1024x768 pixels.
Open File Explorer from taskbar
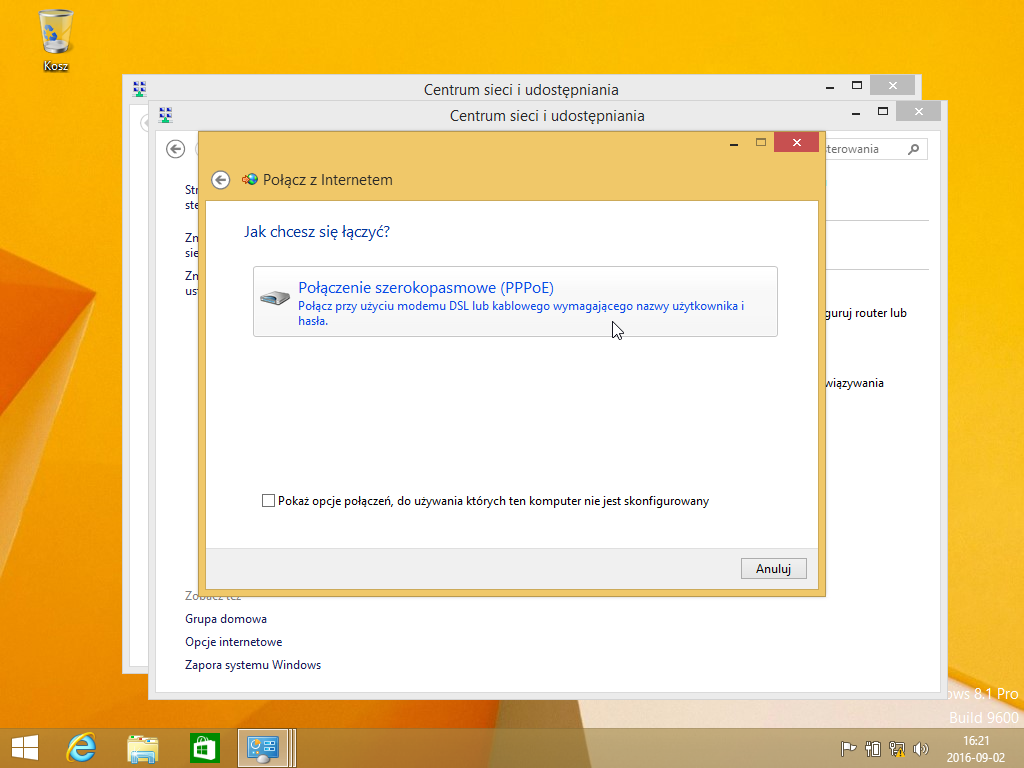click(142, 748)
